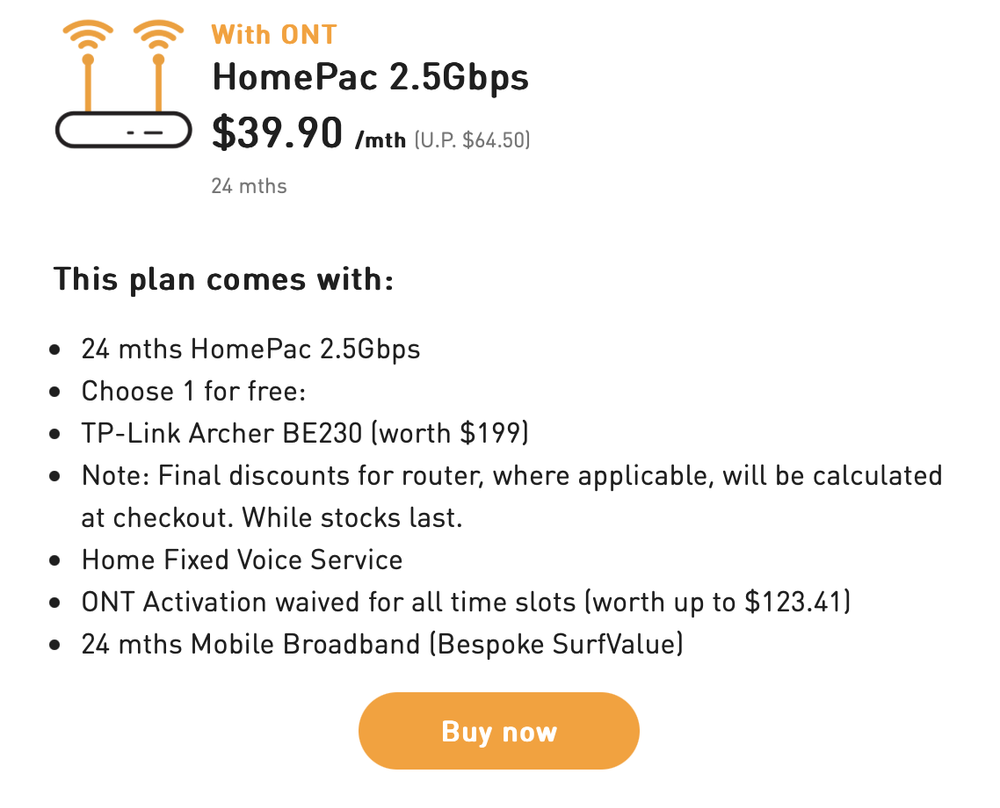Image resolution: width=1000 pixels, height=808 pixels.
Task: Click the With ONT label
Action: coord(274,34)
